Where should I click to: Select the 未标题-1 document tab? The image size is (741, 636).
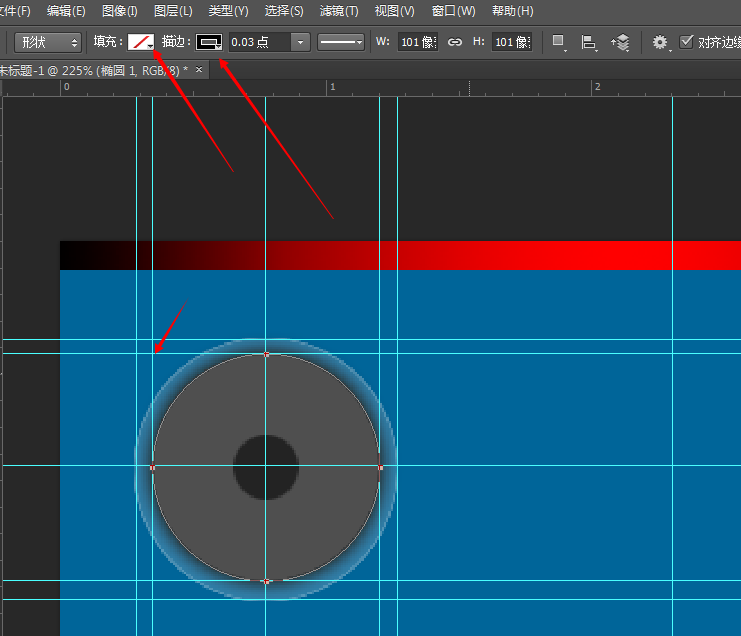pos(94,71)
